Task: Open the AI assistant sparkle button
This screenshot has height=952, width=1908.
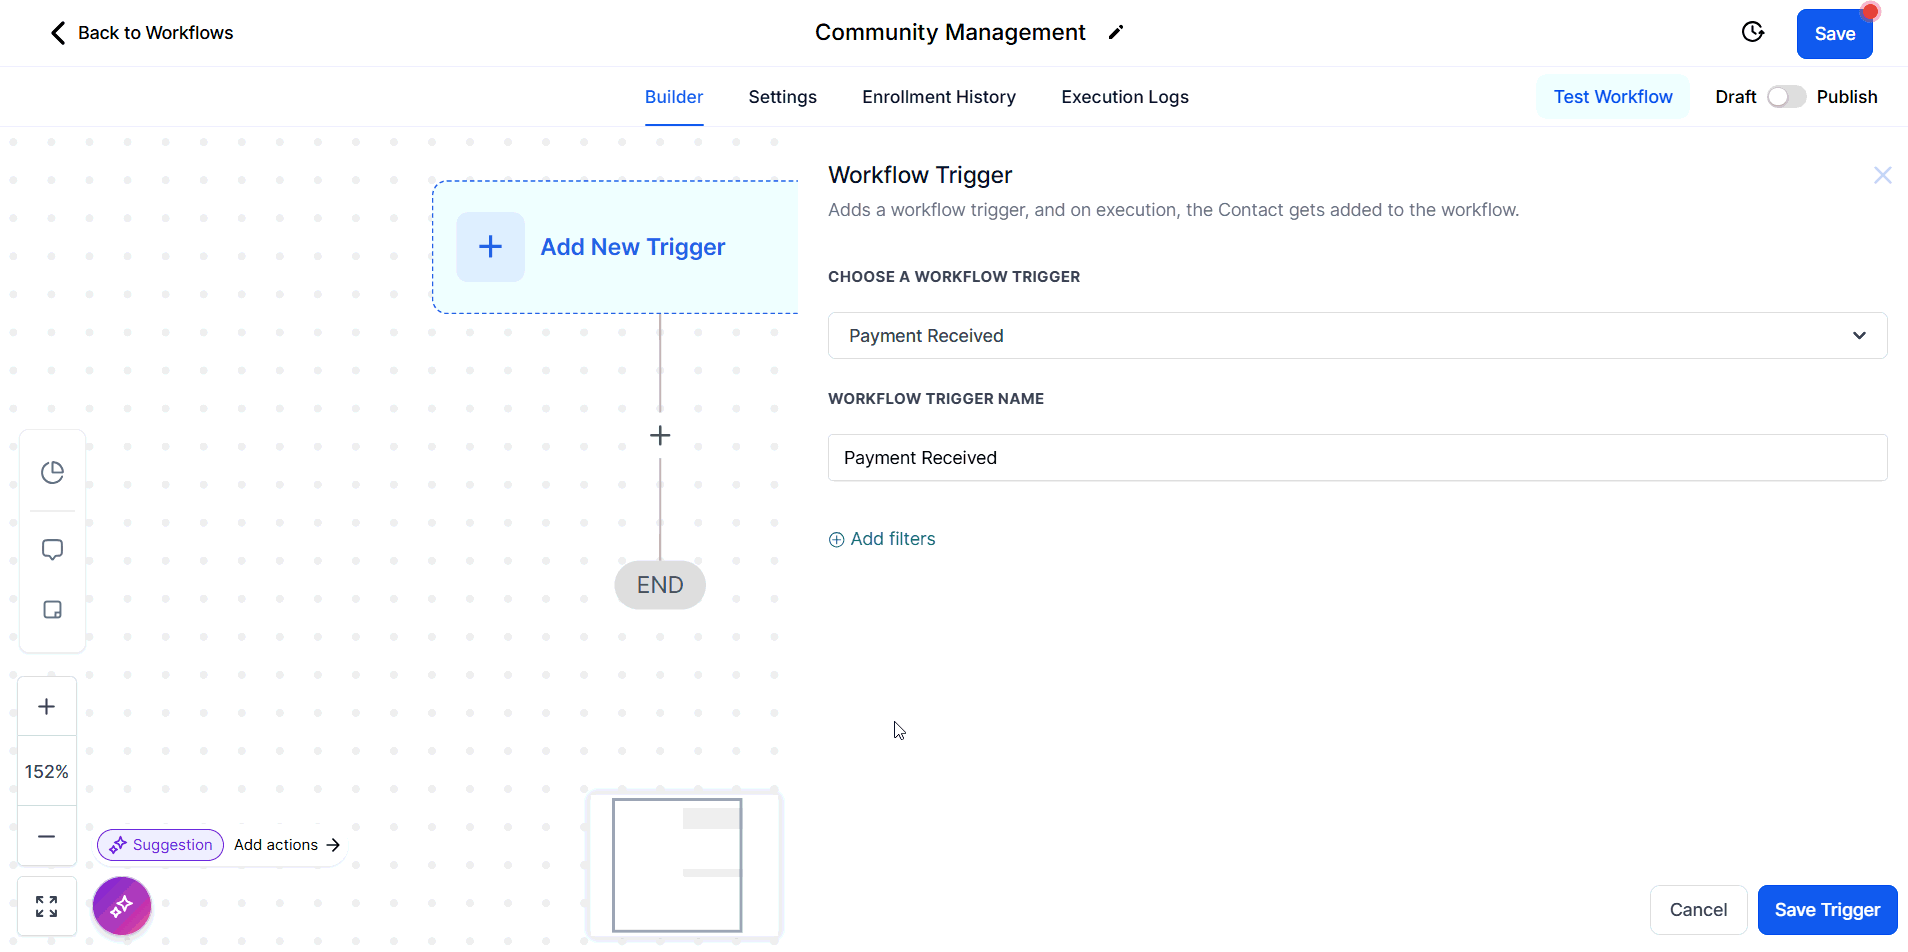Action: click(x=122, y=906)
